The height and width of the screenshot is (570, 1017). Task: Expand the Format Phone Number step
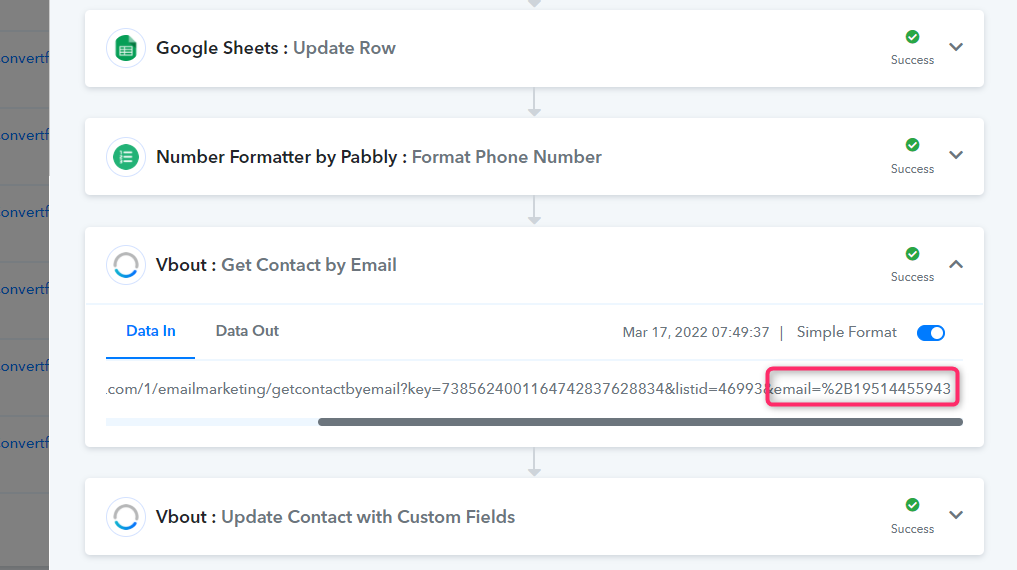click(955, 155)
